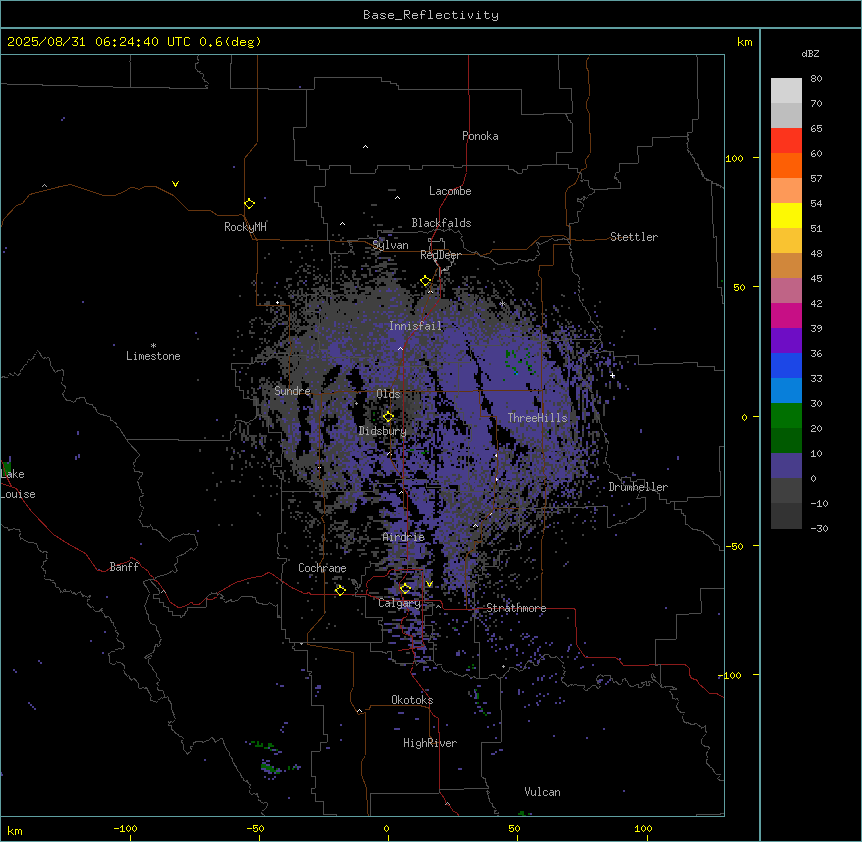Image resolution: width=862 pixels, height=842 pixels.
Task: Choose the slate purple 10 dBZ swatch
Action: [x=786, y=466]
